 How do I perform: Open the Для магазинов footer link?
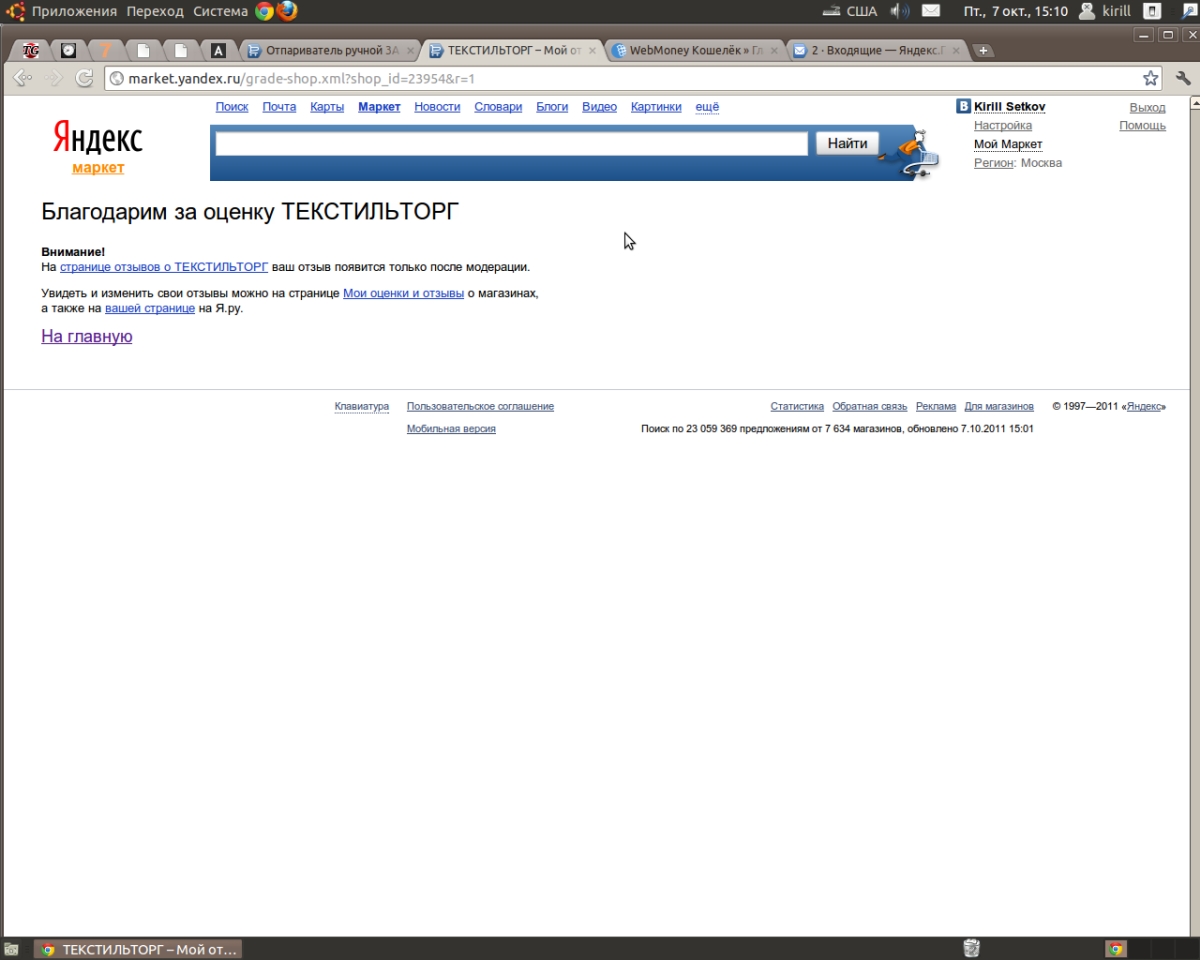999,406
